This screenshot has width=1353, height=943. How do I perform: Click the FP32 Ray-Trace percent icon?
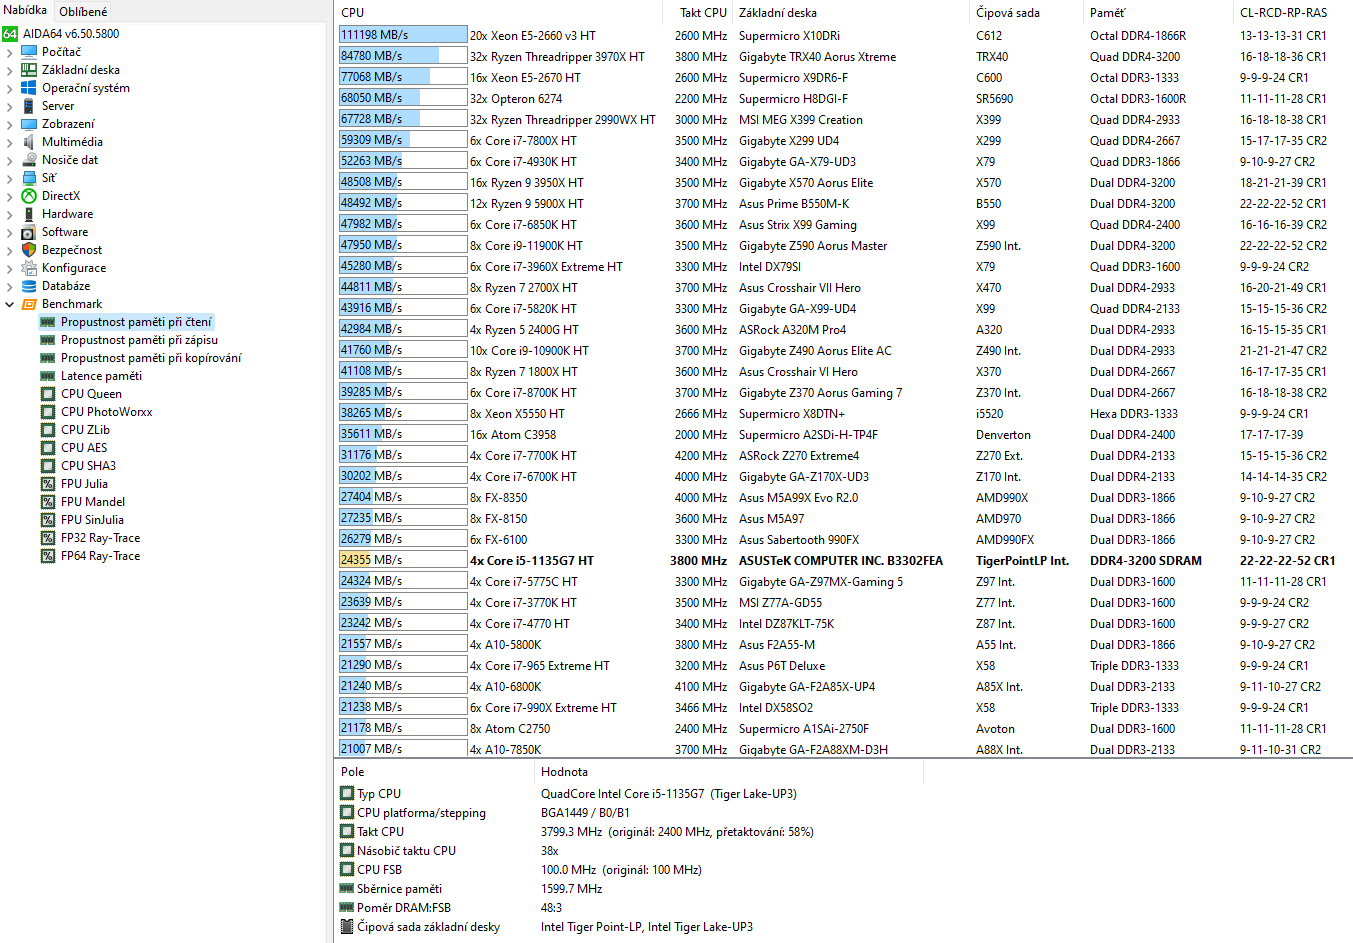point(47,538)
